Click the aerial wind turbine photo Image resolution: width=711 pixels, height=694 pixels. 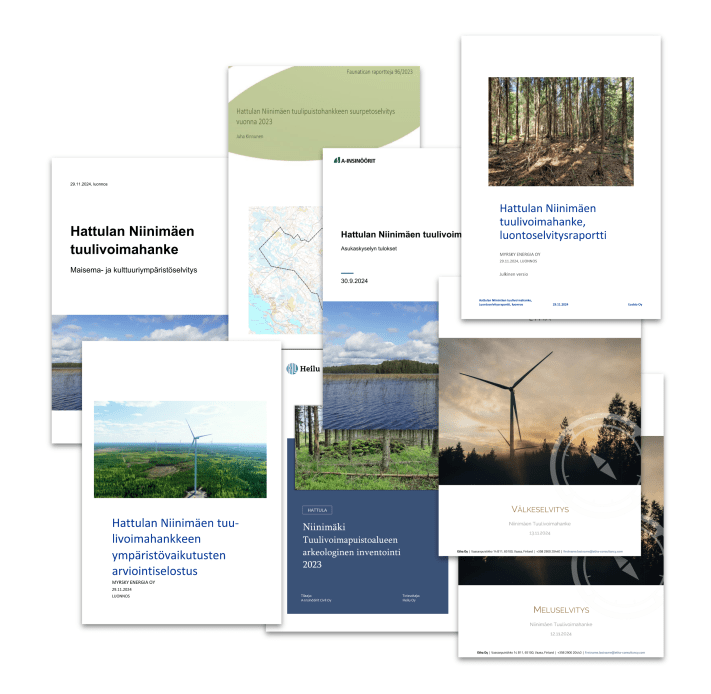(x=180, y=448)
